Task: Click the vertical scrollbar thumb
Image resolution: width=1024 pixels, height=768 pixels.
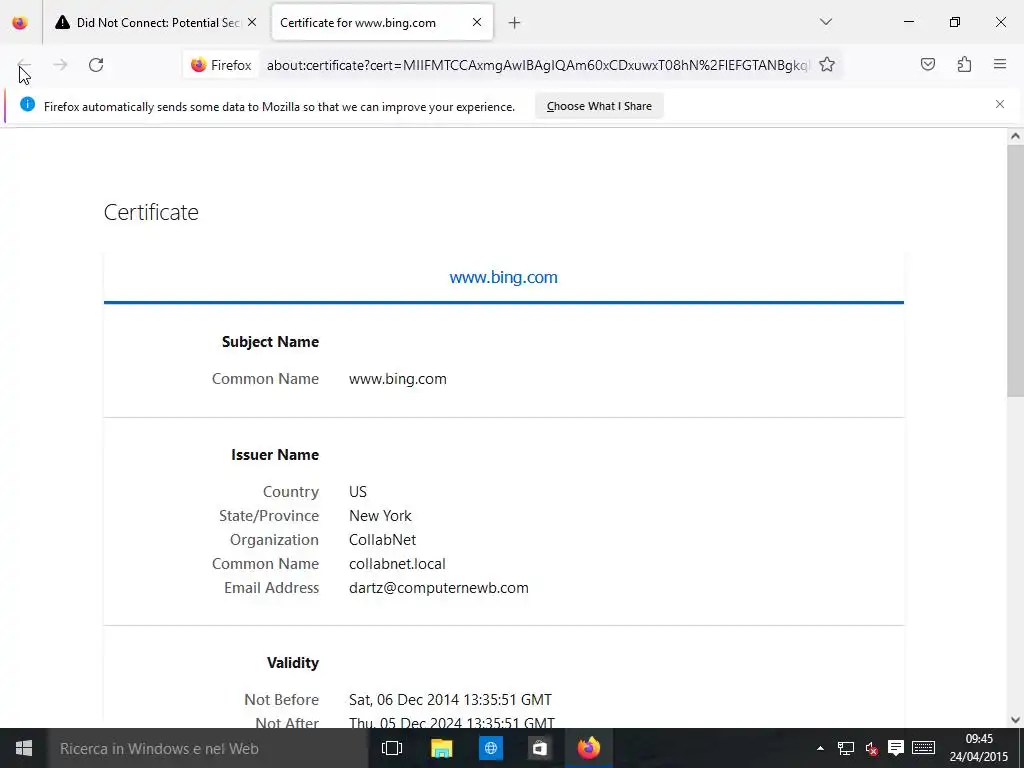Action: point(1015,270)
